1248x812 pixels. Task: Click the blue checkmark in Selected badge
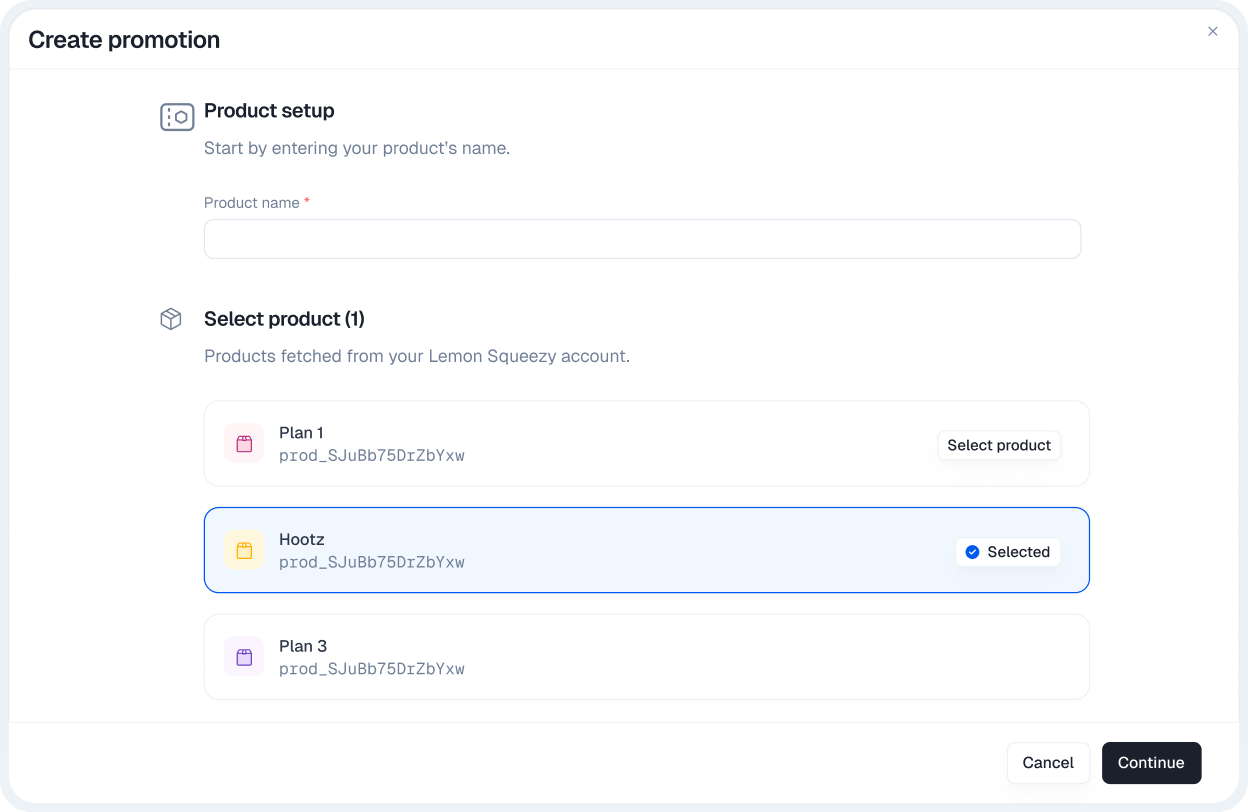click(x=972, y=552)
